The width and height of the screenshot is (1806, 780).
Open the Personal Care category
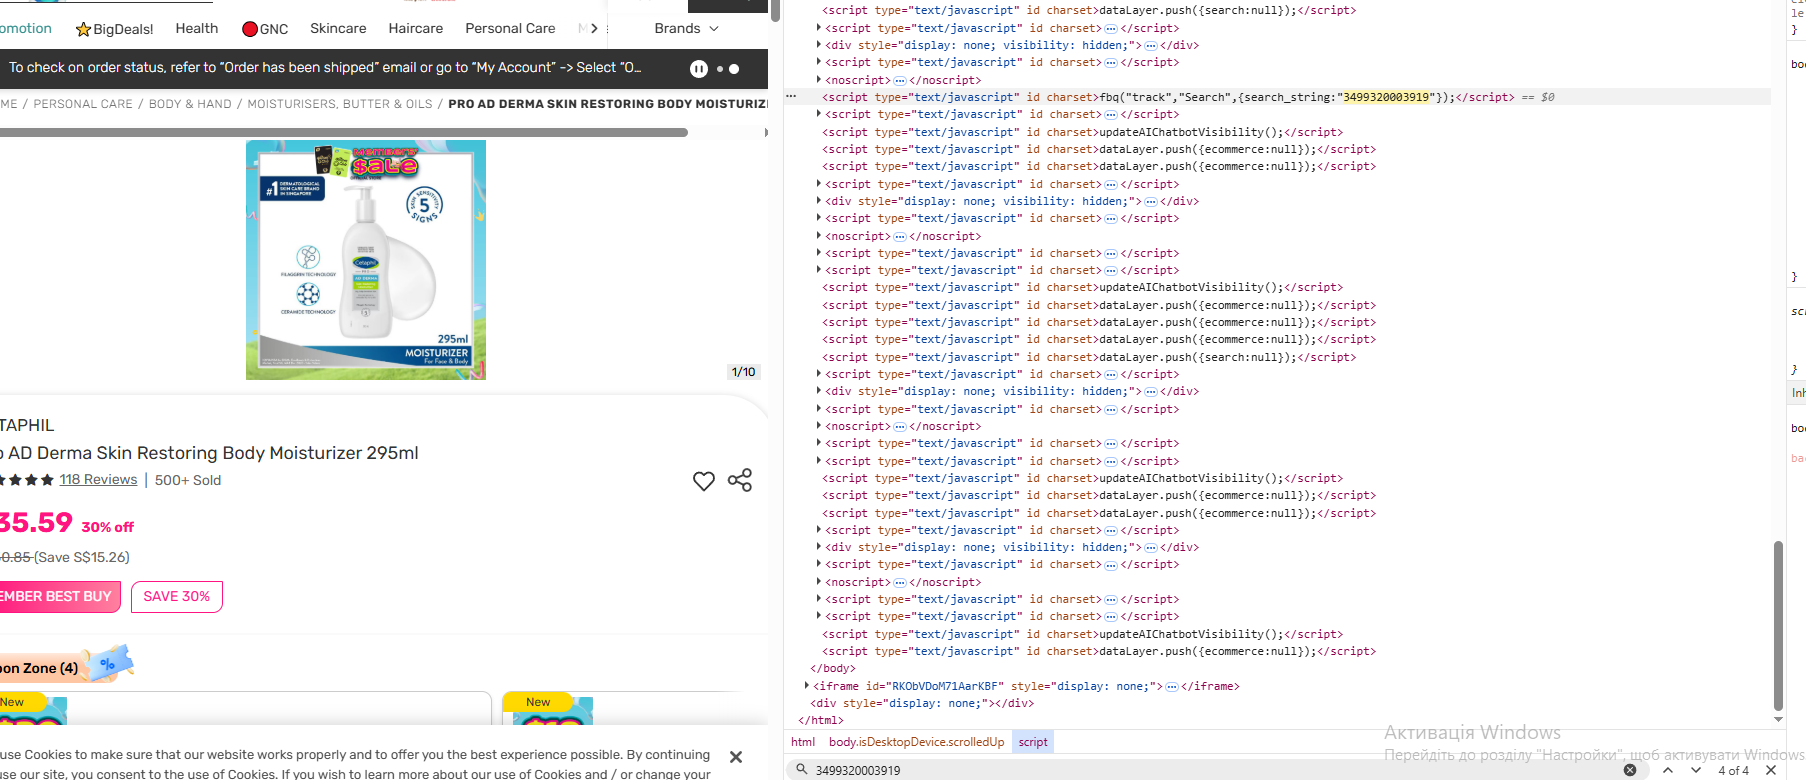[510, 28]
